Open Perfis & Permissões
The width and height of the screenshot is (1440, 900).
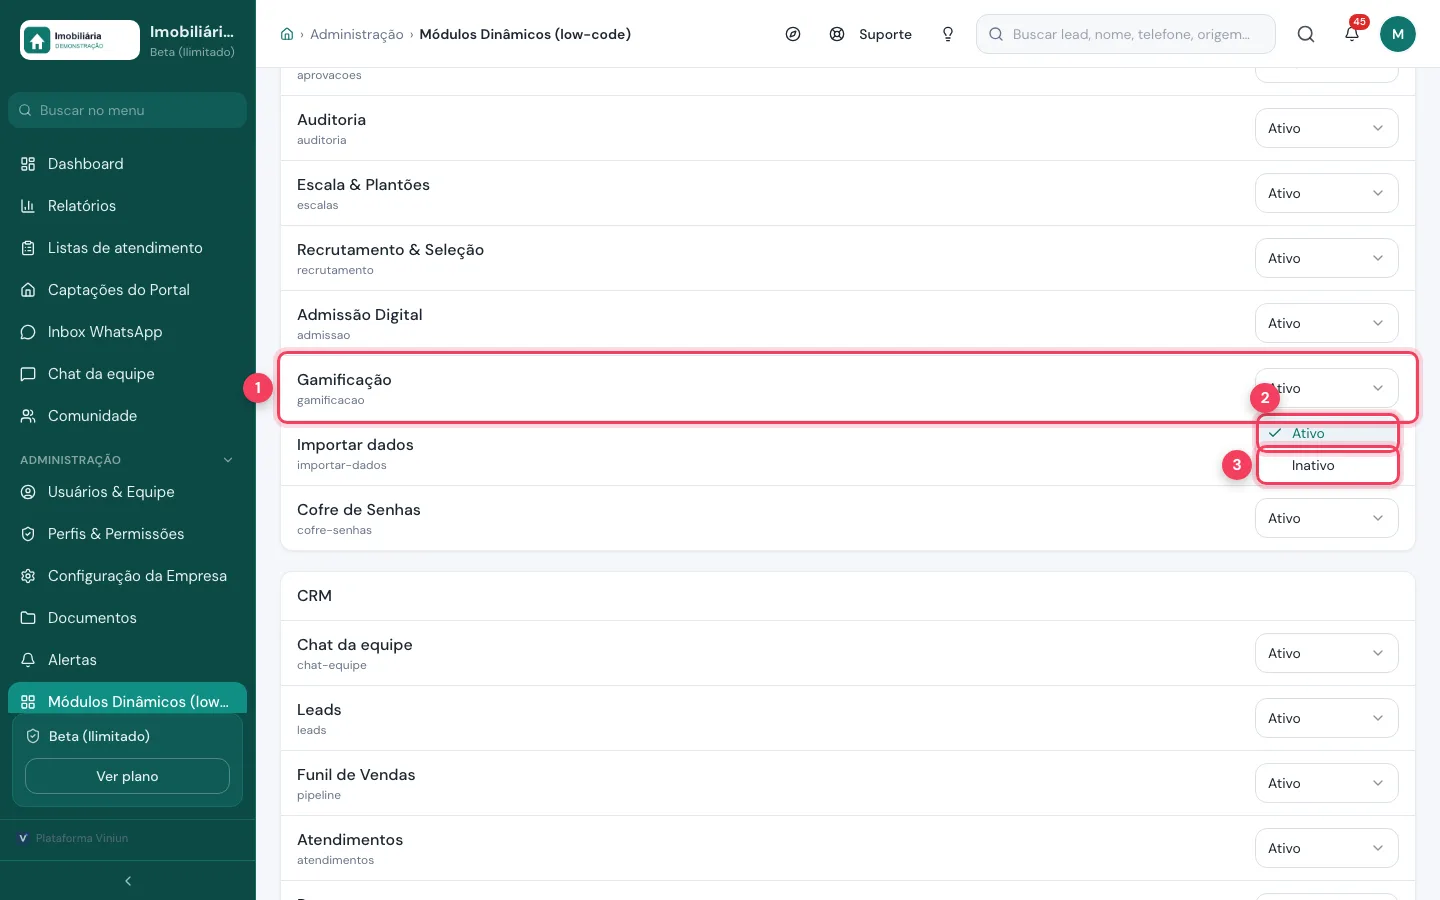coord(127,534)
